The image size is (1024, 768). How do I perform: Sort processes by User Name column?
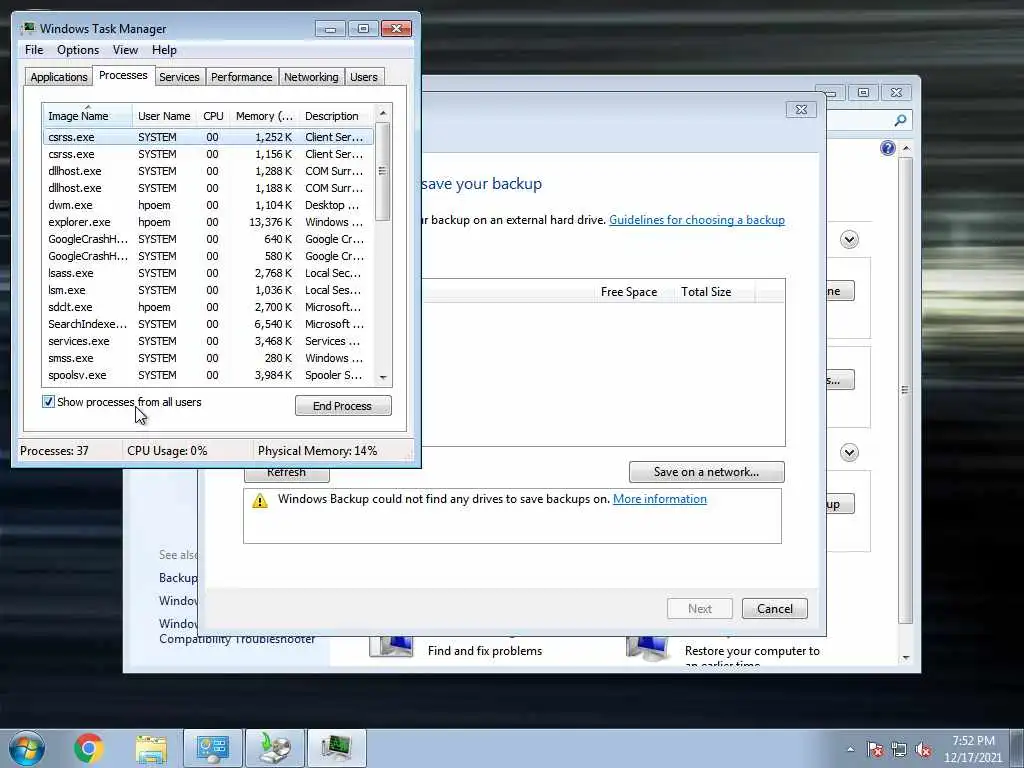tap(164, 116)
